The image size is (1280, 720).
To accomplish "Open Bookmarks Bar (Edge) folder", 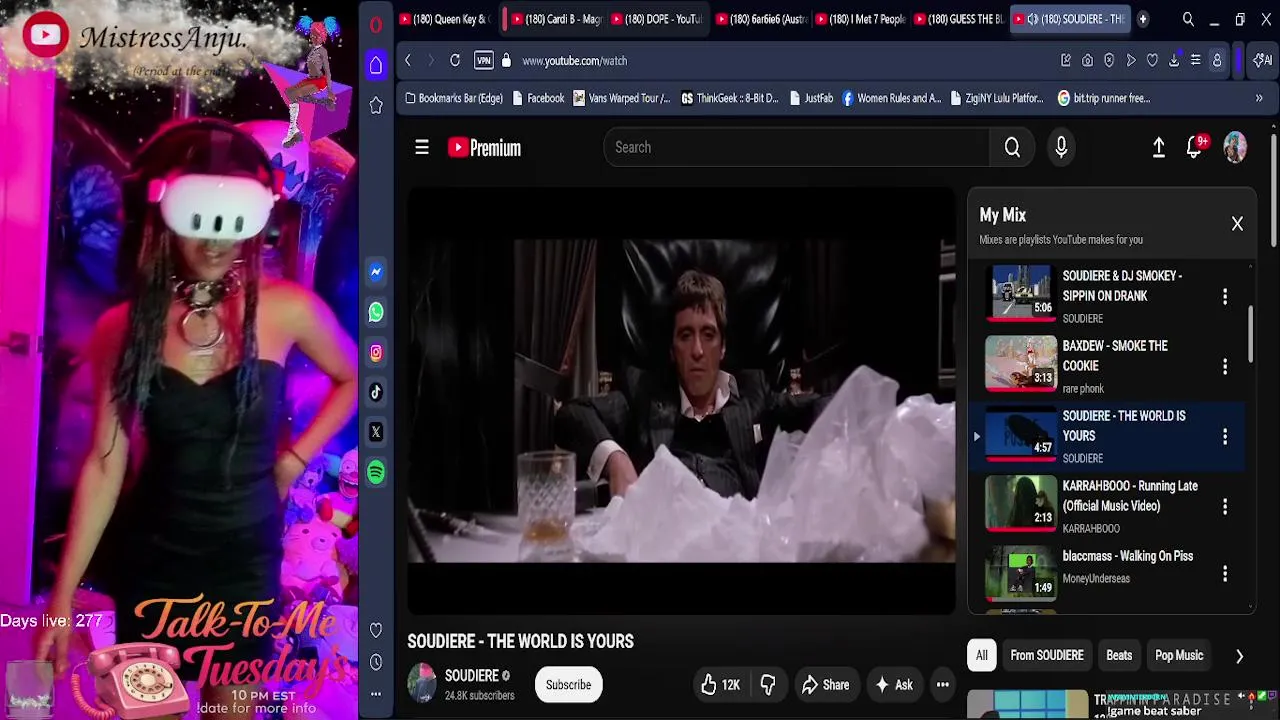I will point(453,98).
